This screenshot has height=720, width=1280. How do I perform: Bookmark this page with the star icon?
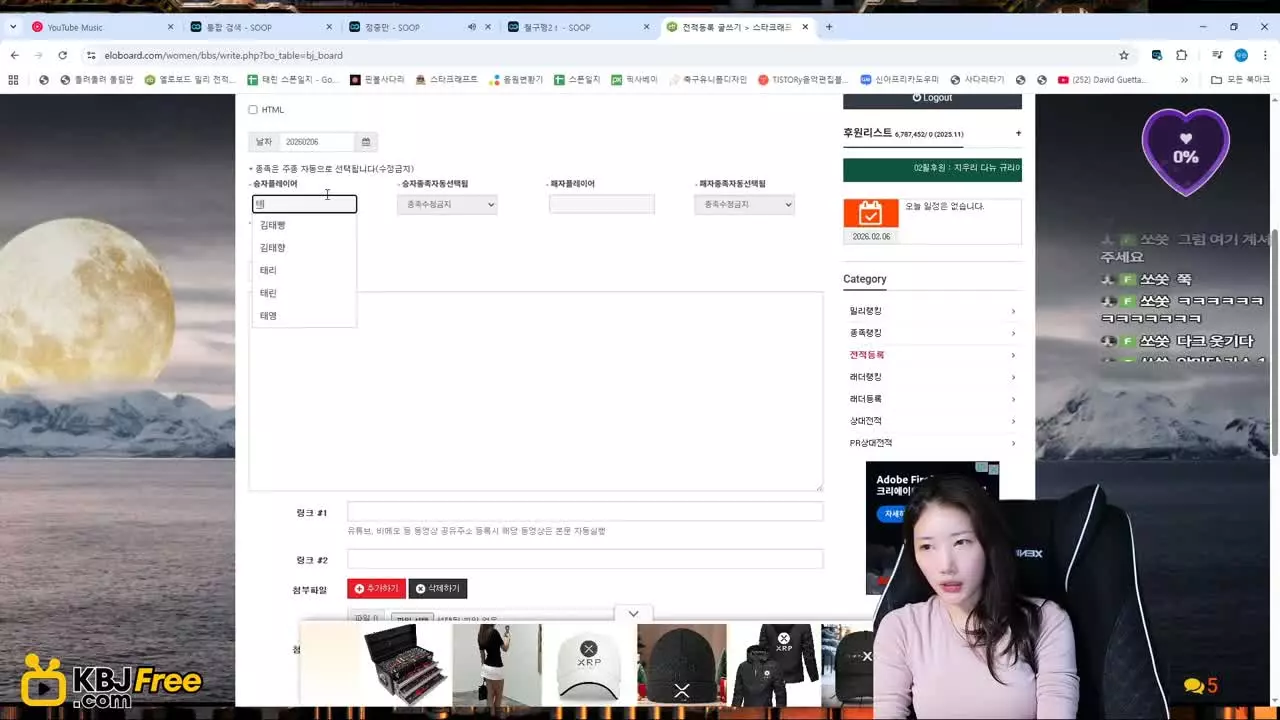(x=1124, y=55)
